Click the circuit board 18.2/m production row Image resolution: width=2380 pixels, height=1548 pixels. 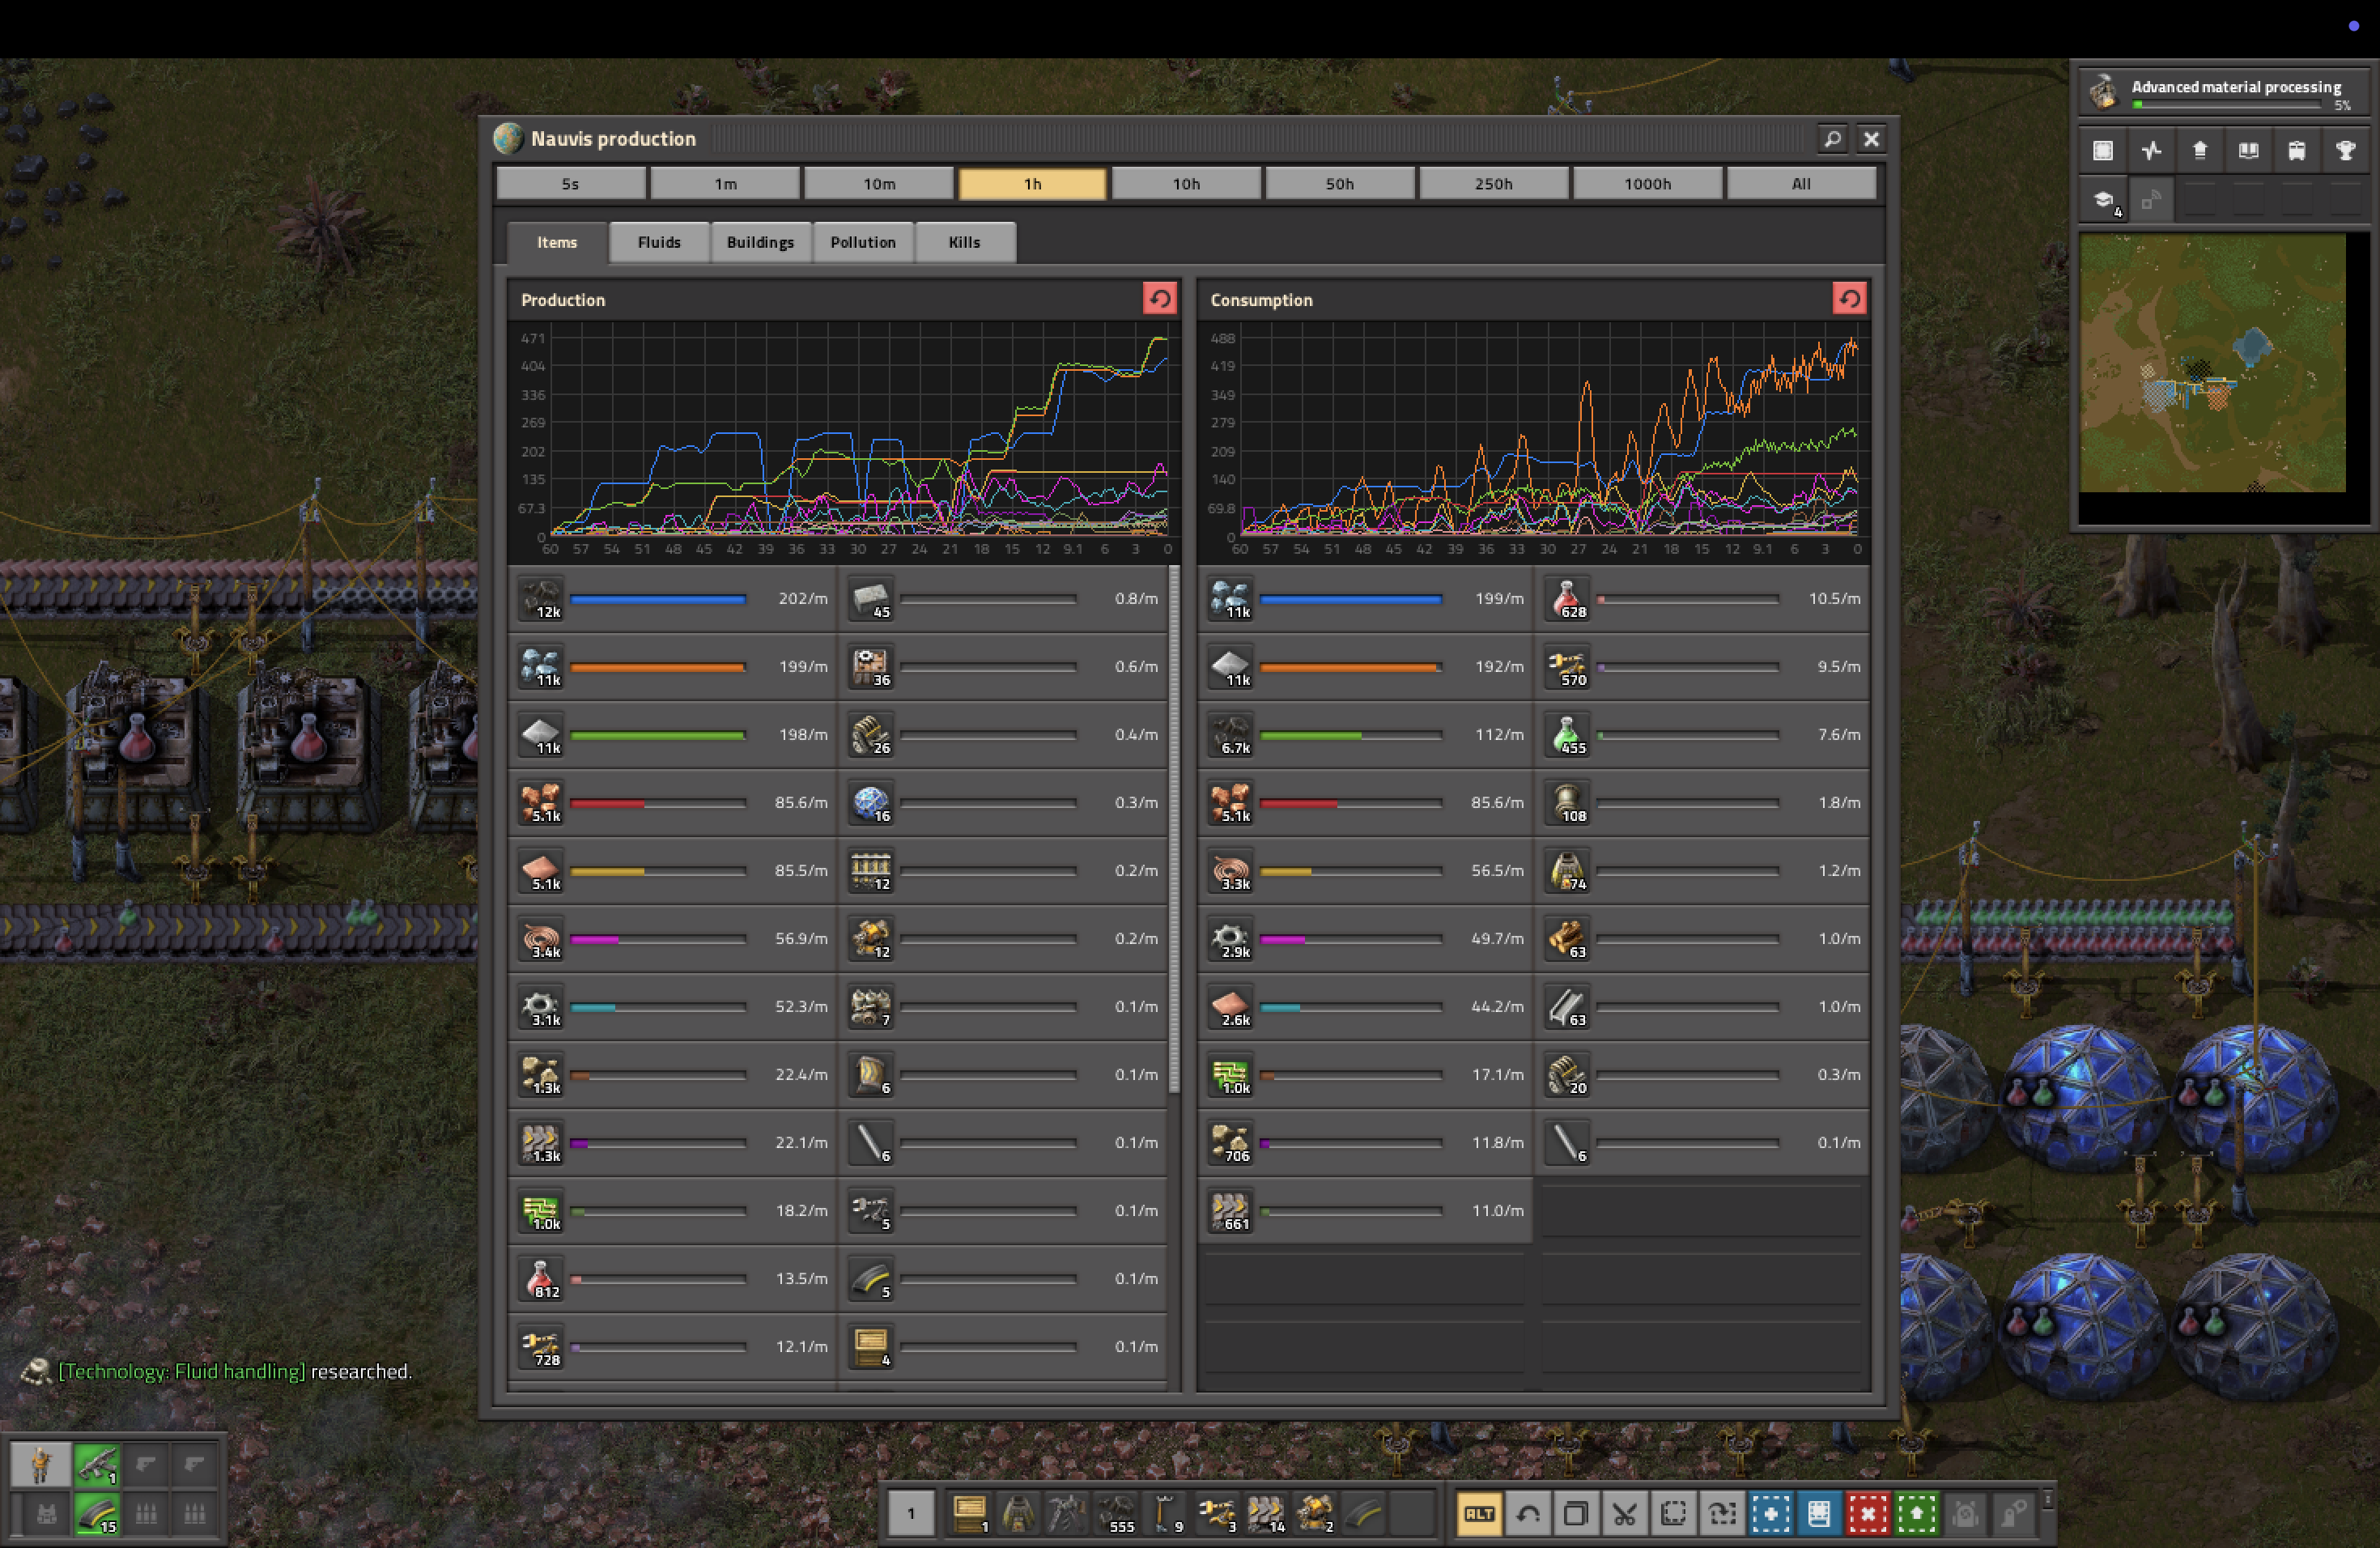tap(673, 1211)
